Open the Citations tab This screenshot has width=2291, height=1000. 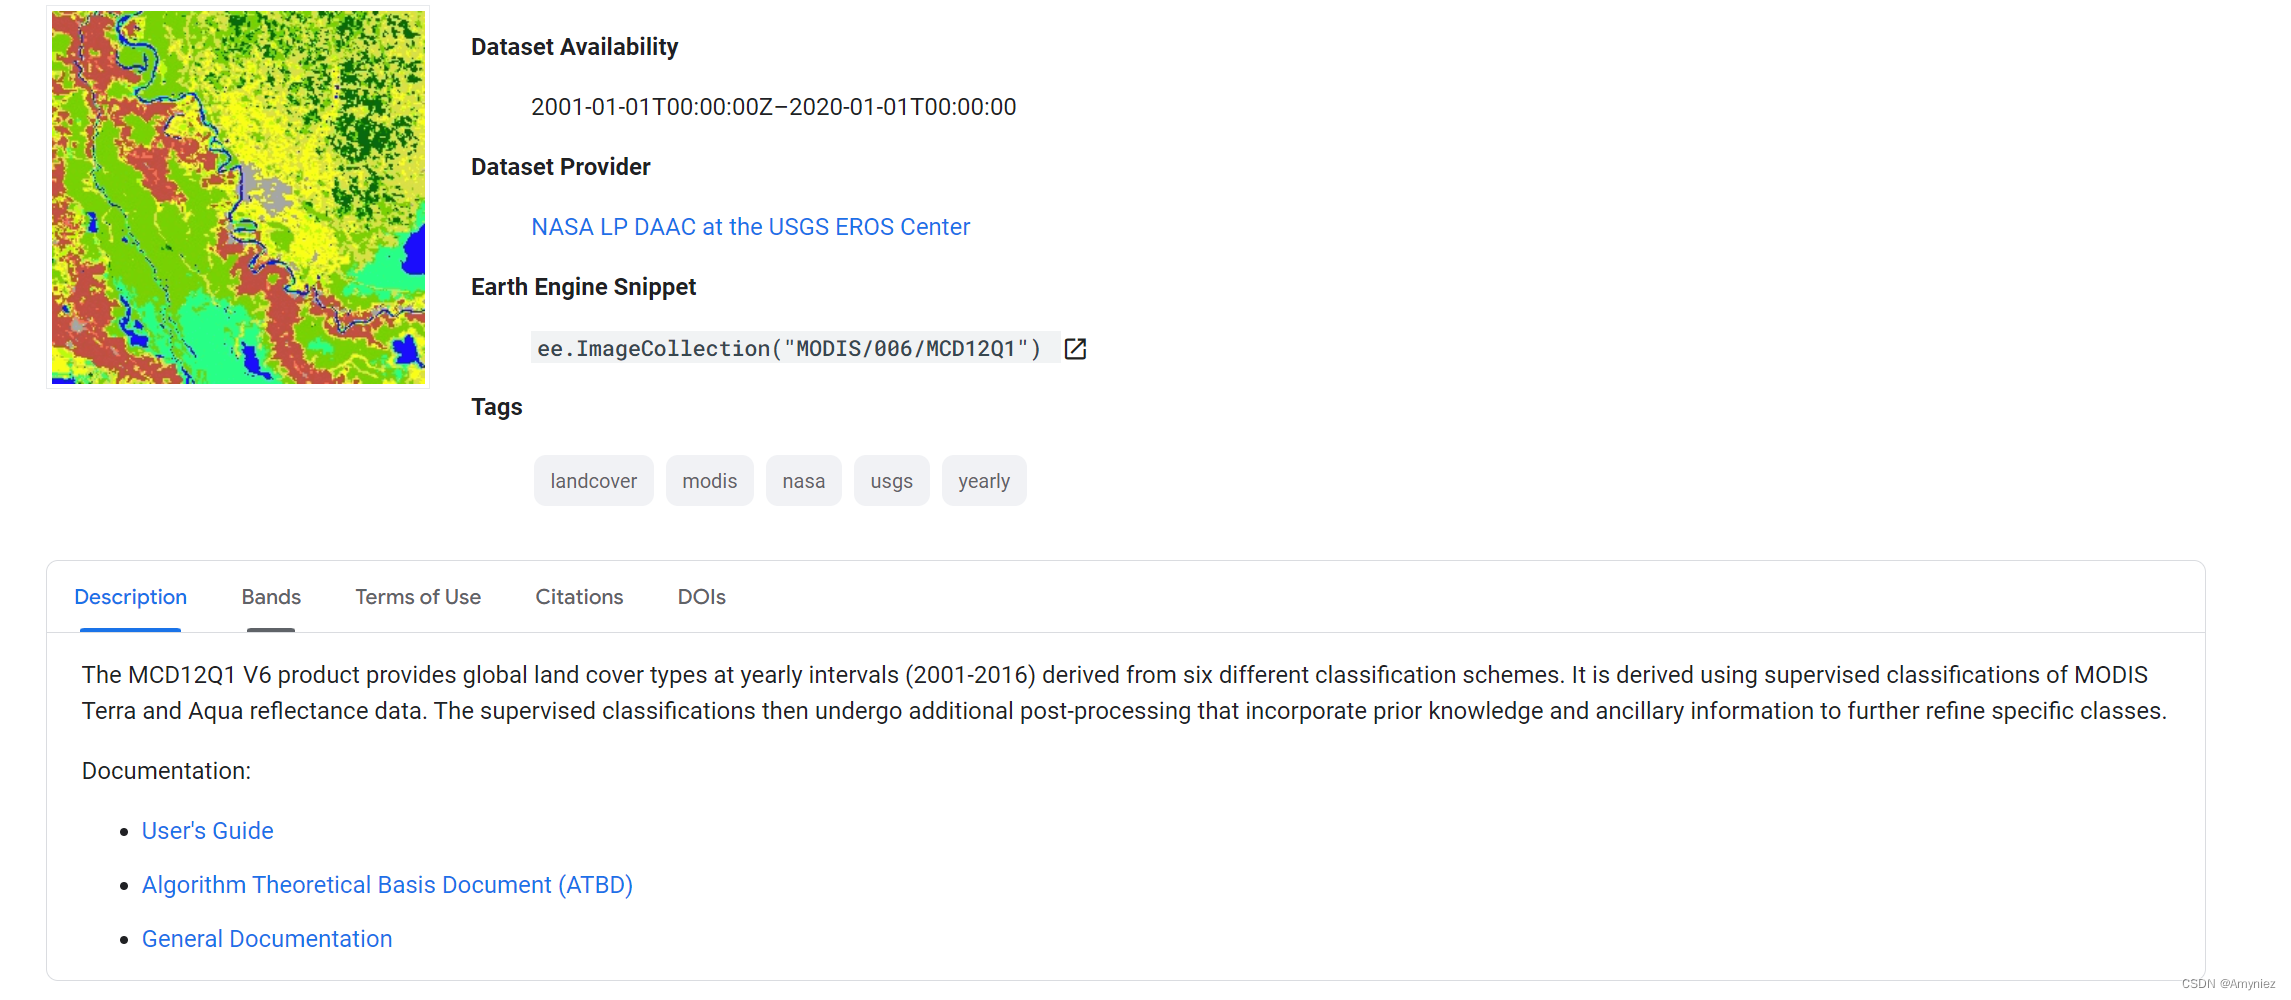click(579, 597)
